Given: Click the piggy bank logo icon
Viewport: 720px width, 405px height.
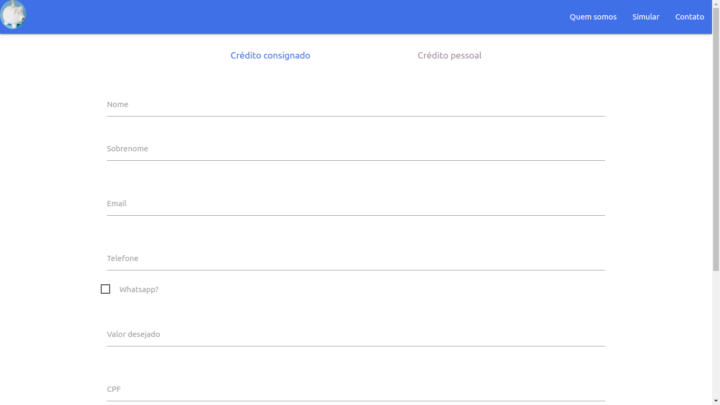Looking at the screenshot, I should pyautogui.click(x=14, y=15).
